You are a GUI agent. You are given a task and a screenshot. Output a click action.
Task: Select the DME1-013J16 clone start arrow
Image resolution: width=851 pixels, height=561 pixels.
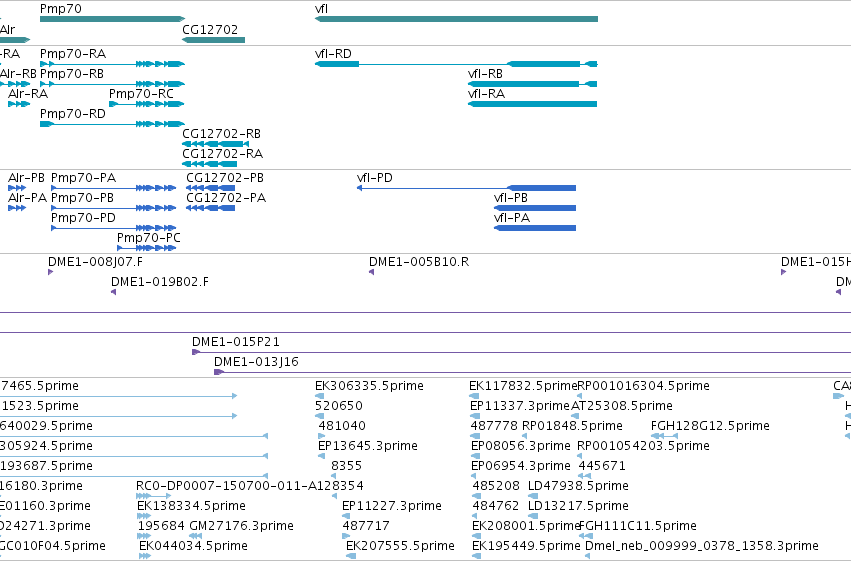[x=219, y=372]
